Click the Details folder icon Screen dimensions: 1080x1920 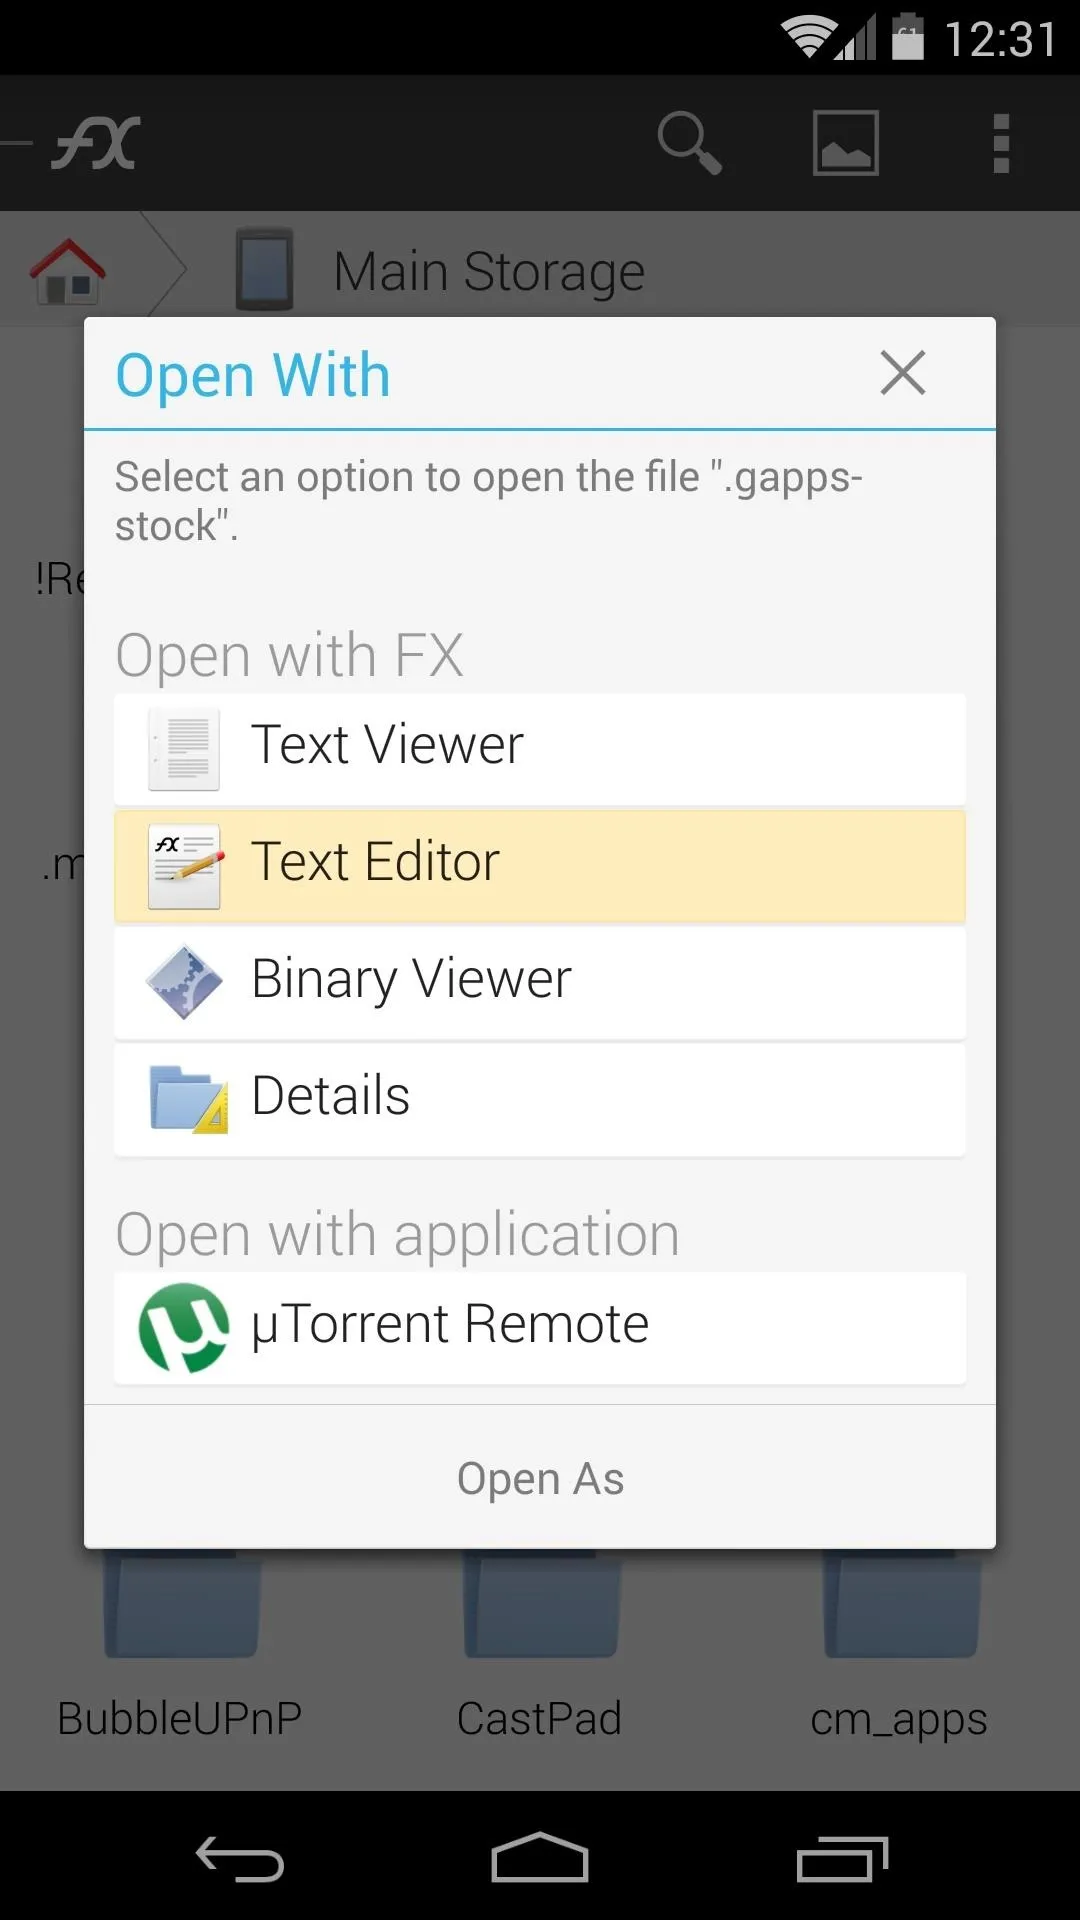point(188,1099)
